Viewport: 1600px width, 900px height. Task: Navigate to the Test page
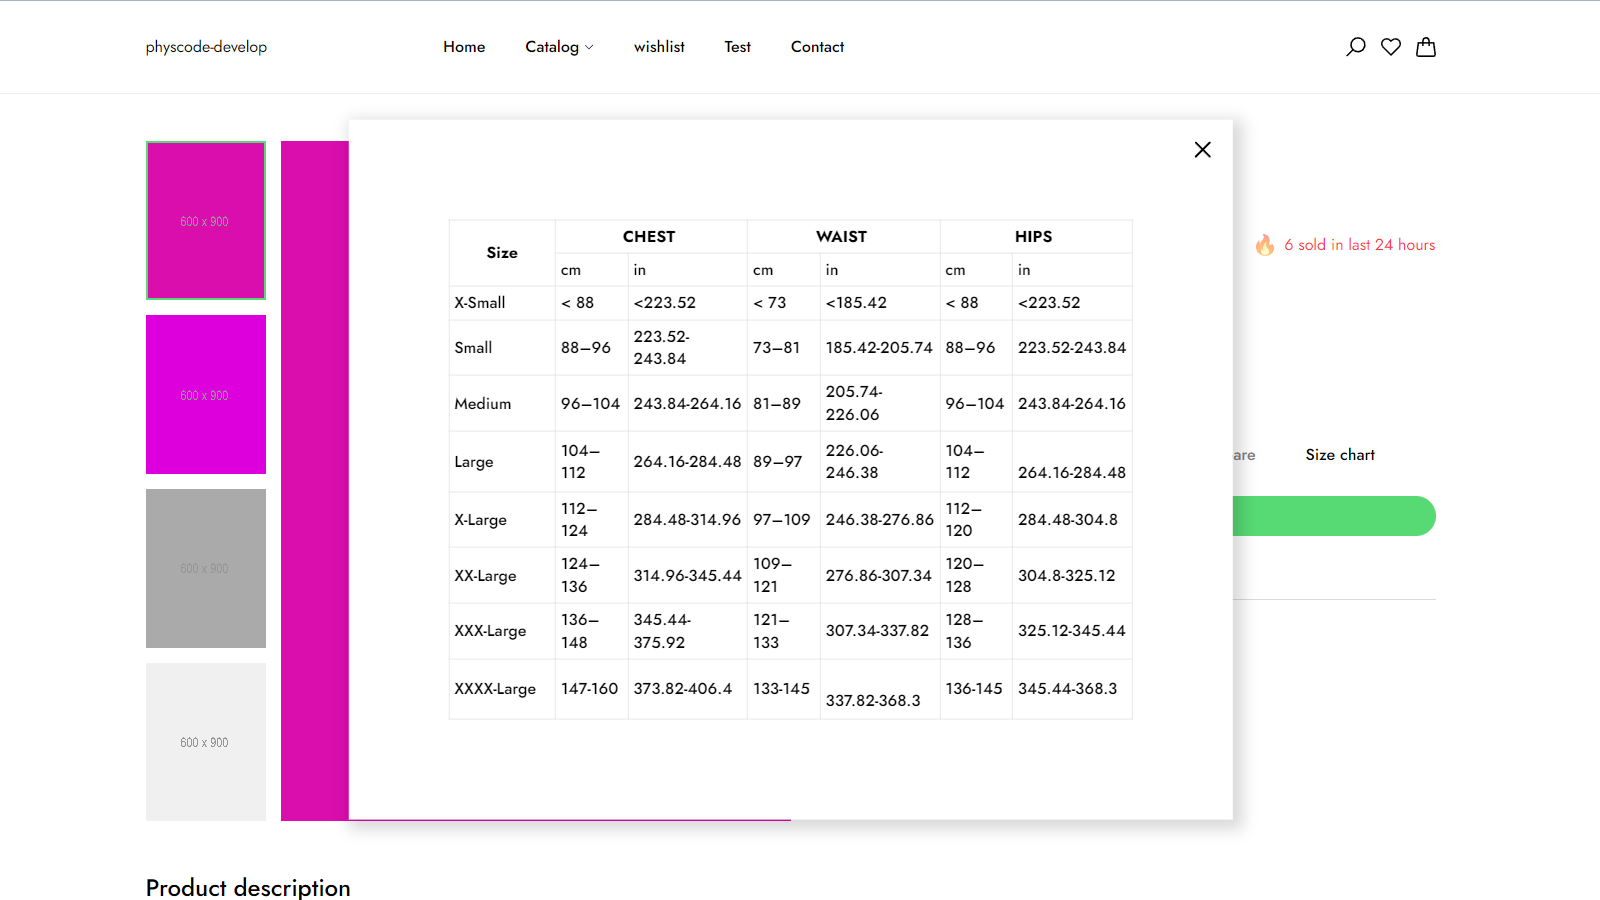pos(737,46)
